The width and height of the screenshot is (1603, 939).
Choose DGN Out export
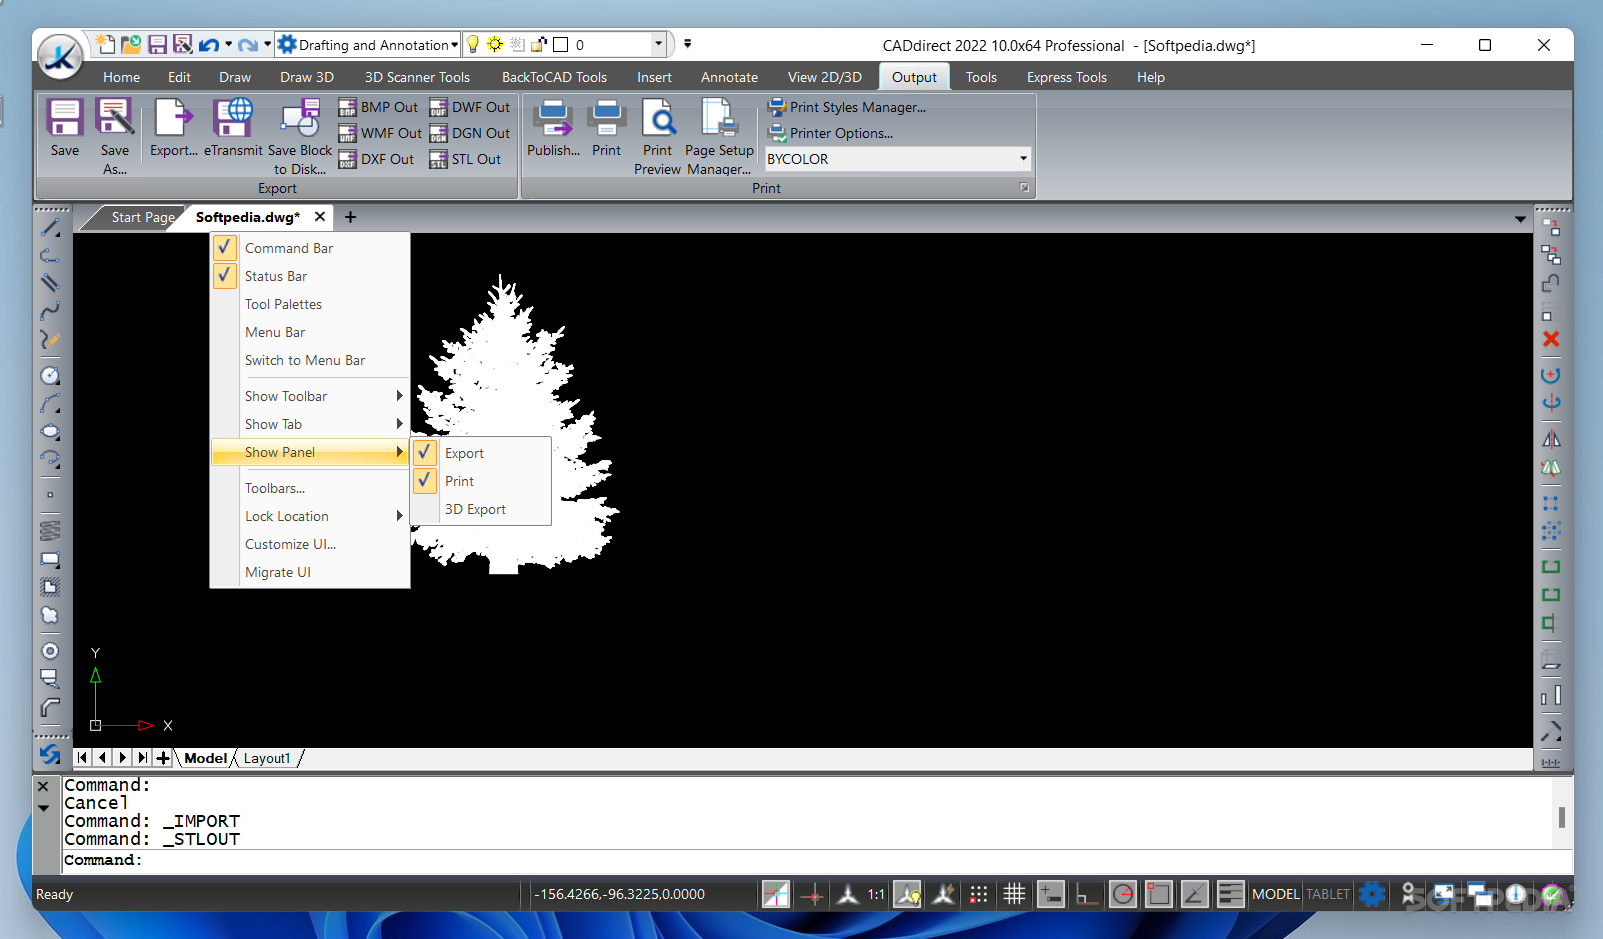pos(469,133)
